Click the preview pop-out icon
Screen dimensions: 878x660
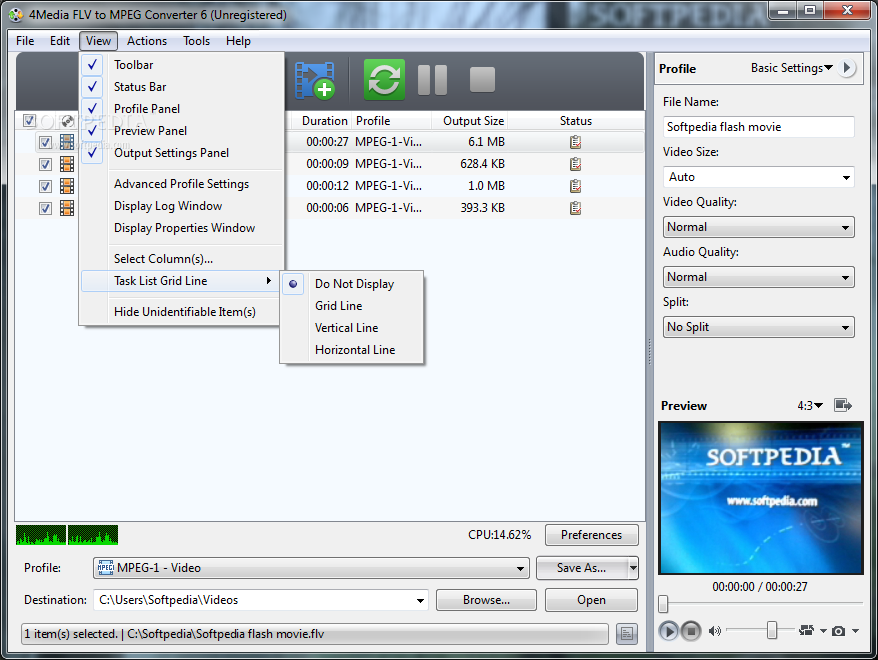pos(843,405)
